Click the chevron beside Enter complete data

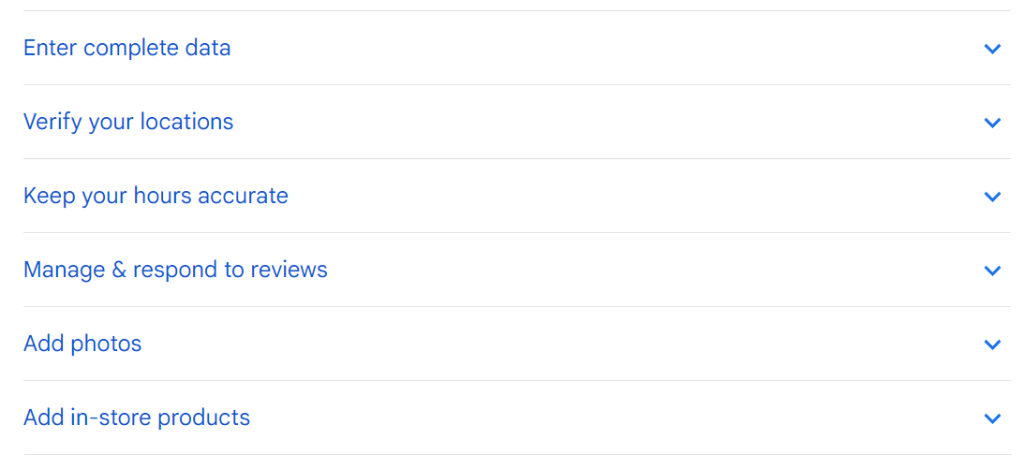coord(992,48)
